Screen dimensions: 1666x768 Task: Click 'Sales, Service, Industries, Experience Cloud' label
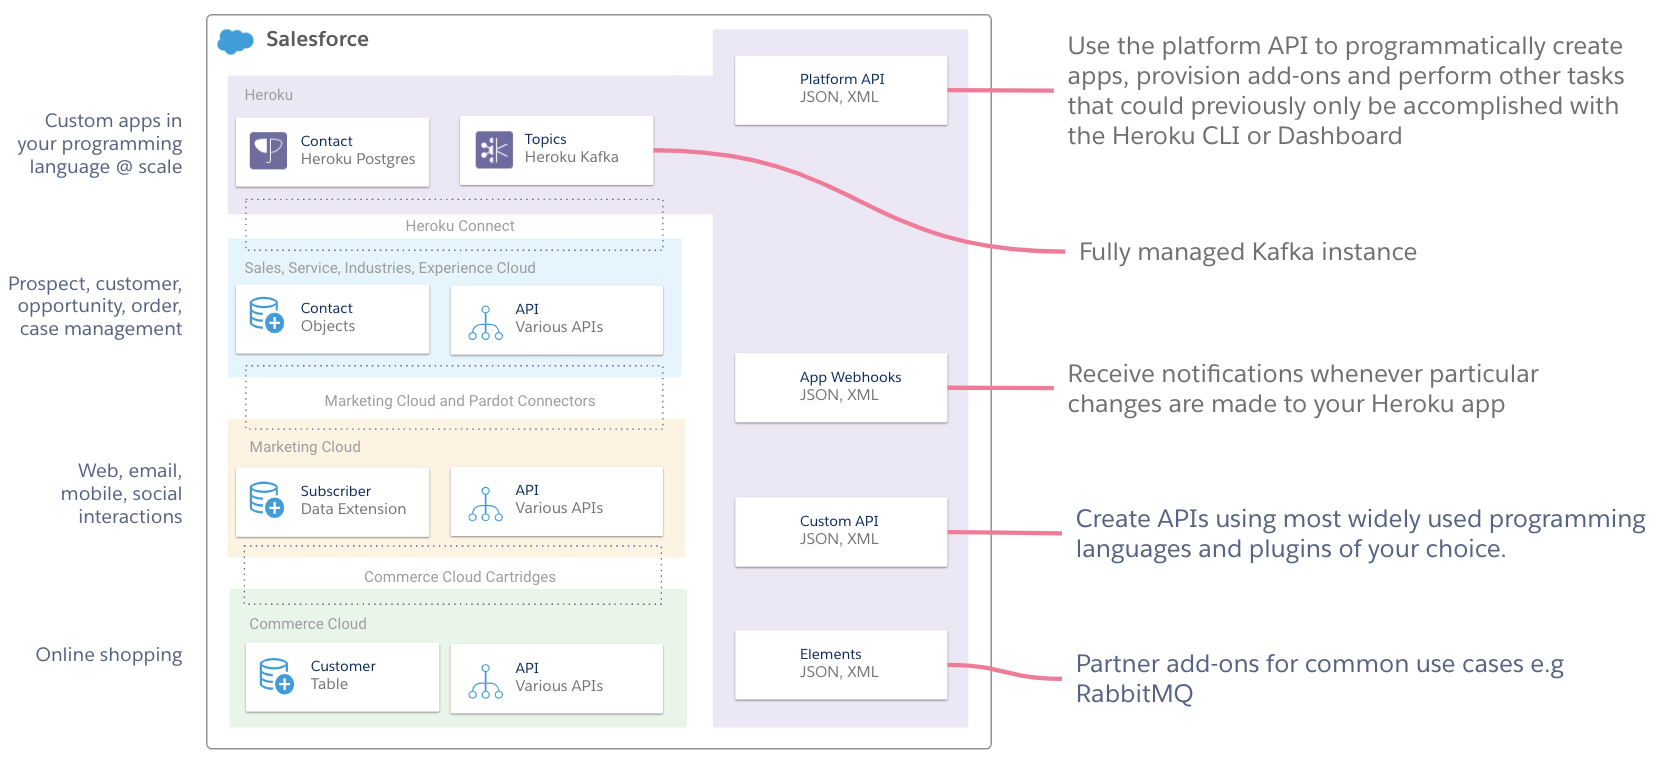click(390, 268)
